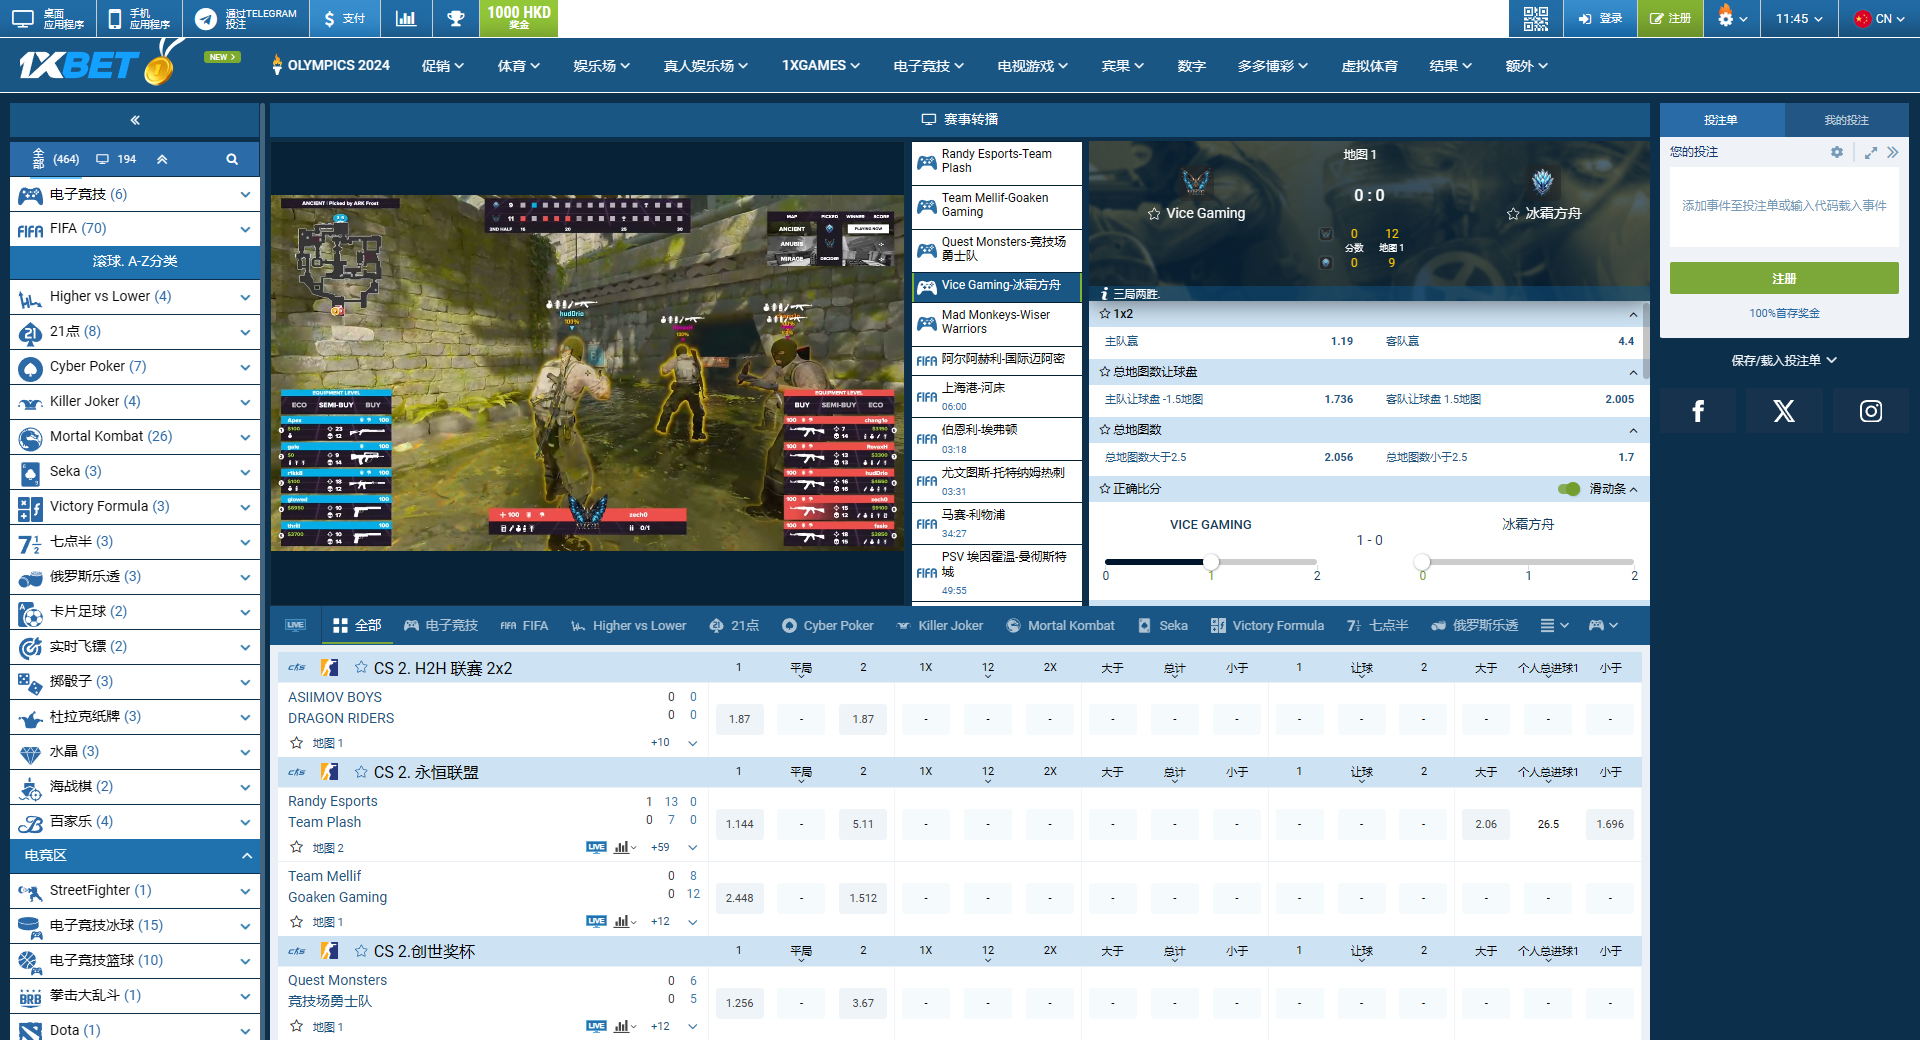Click the live game video stream
1920x1040 pixels.
(x=588, y=372)
